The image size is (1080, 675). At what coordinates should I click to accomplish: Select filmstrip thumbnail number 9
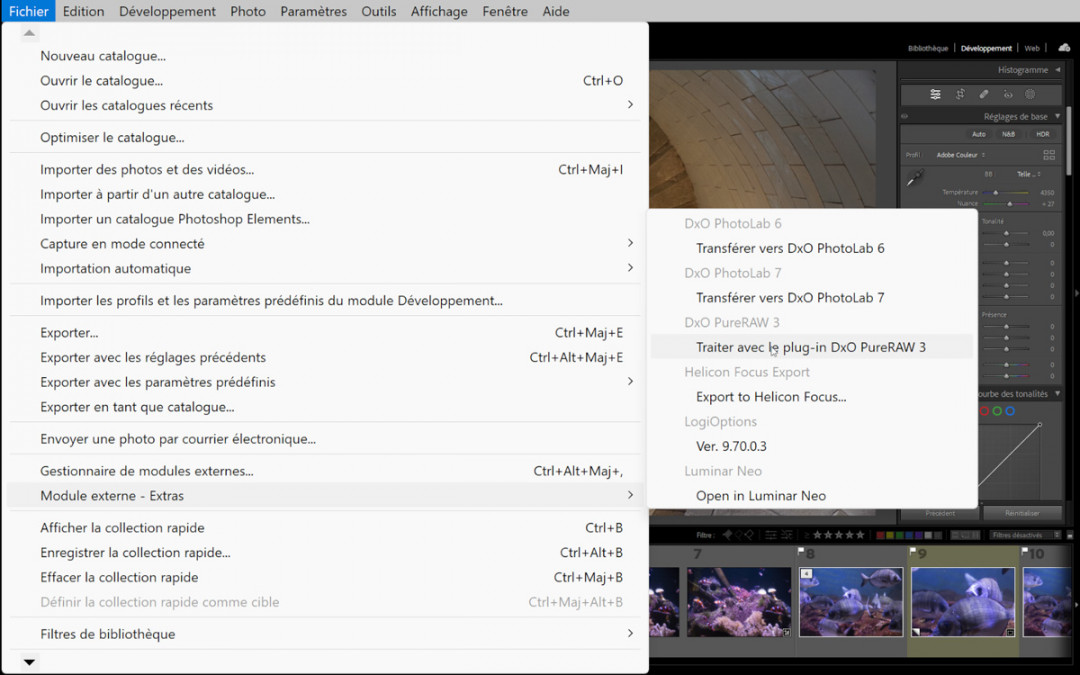pyautogui.click(x=963, y=602)
